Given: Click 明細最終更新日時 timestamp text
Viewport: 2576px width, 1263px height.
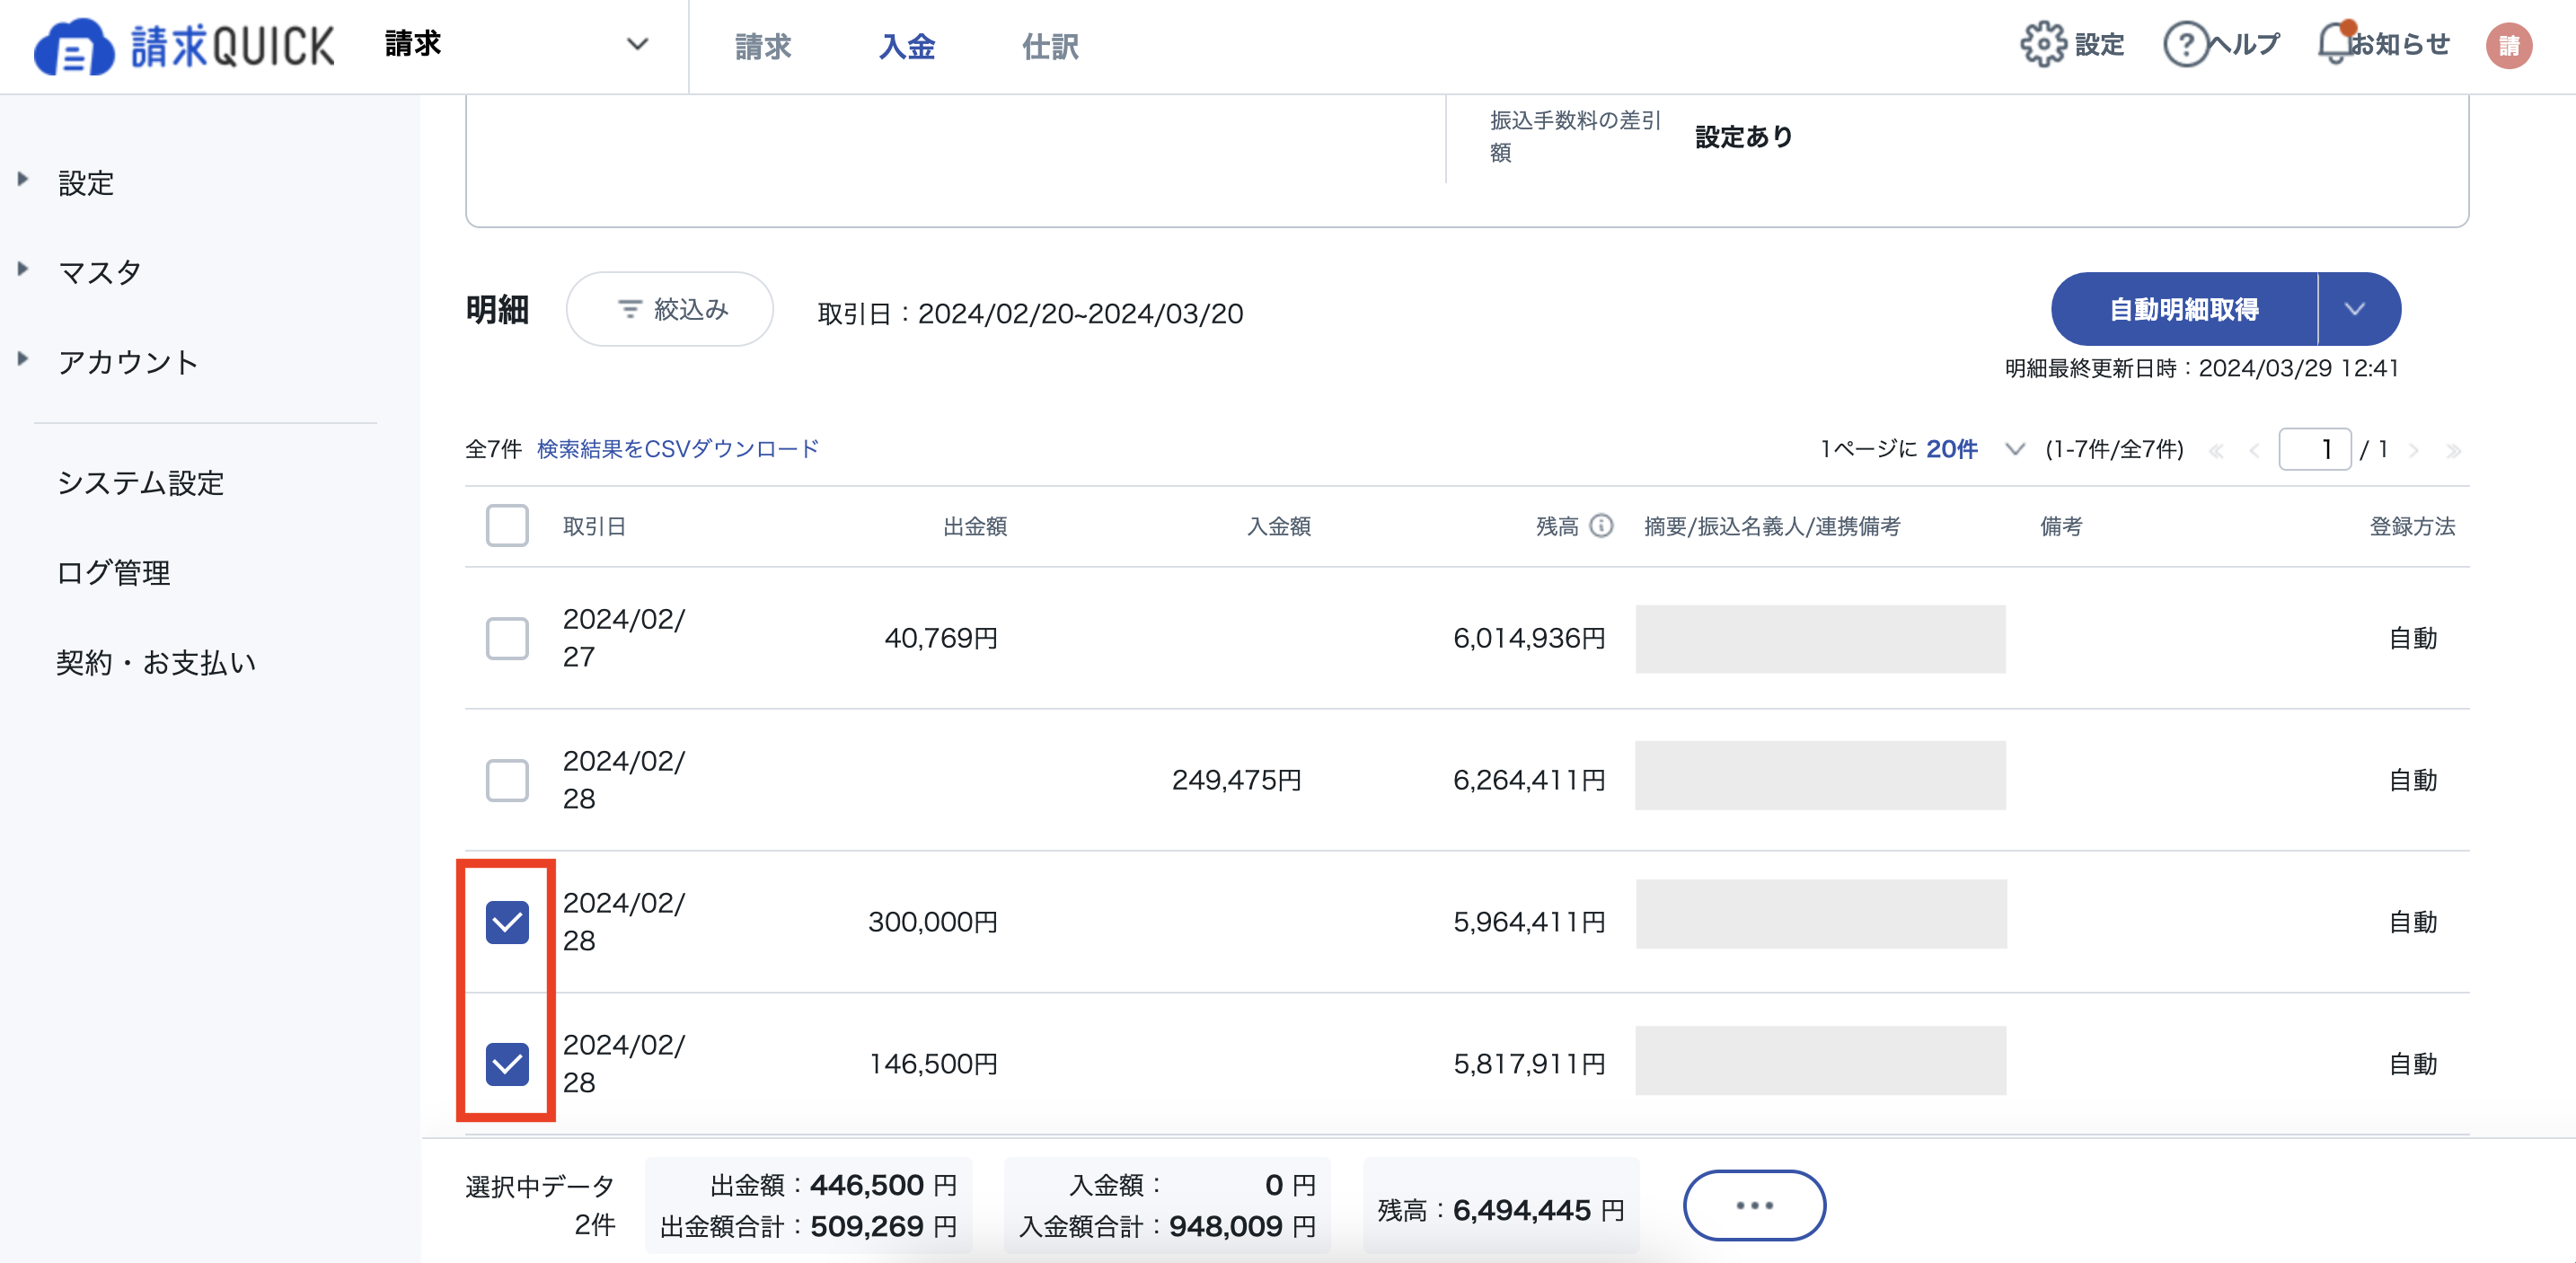Looking at the screenshot, I should tap(2202, 368).
